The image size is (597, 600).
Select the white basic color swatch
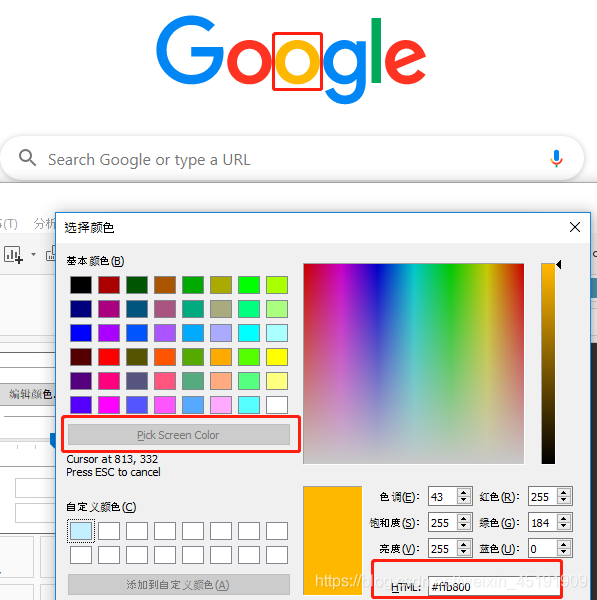(x=277, y=405)
